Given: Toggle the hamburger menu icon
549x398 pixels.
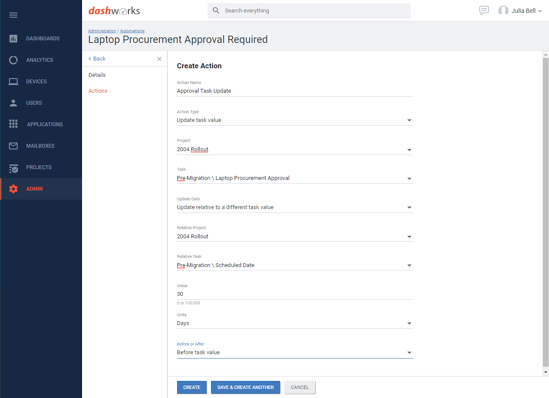Looking at the screenshot, I should (13, 15).
